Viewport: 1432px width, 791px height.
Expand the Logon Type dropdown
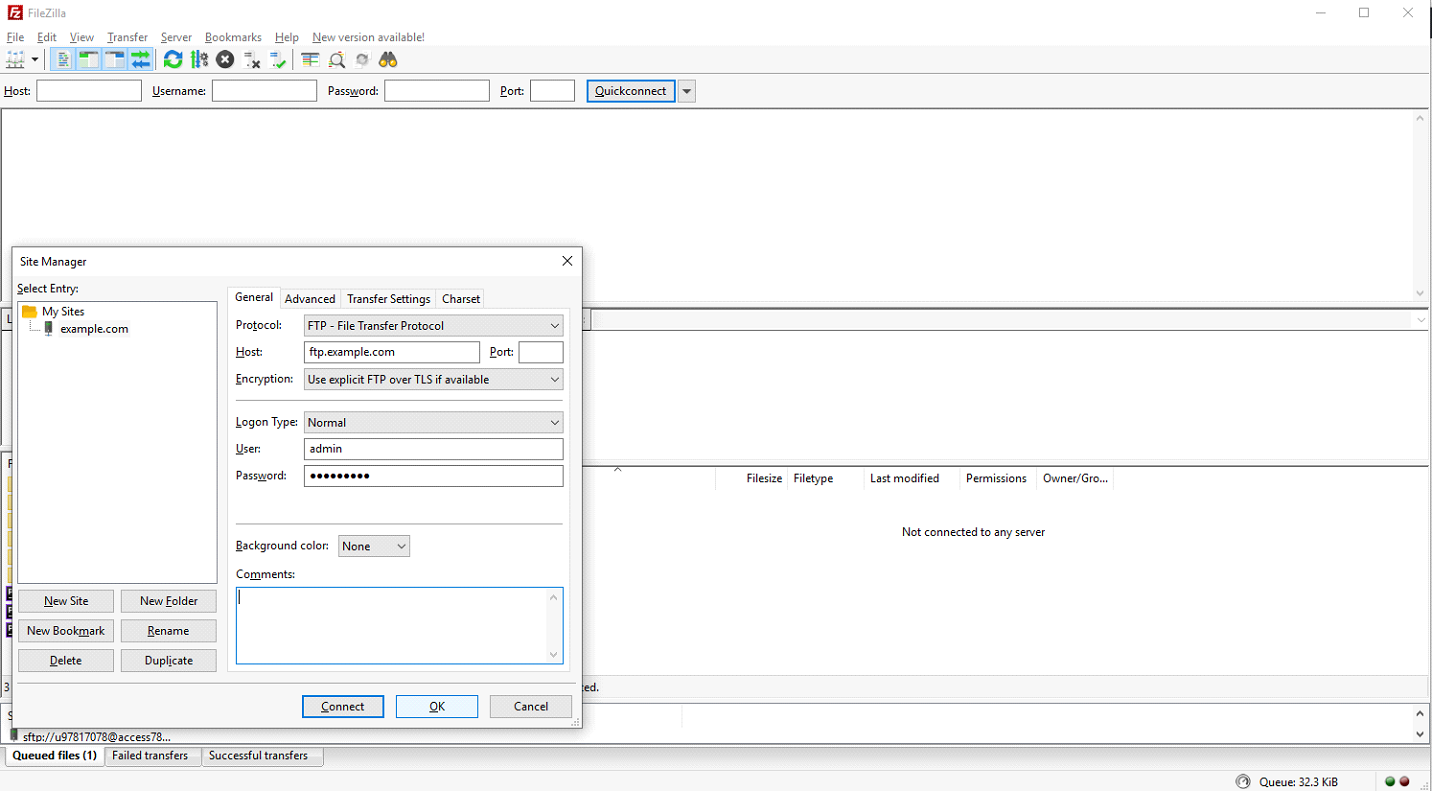433,423
